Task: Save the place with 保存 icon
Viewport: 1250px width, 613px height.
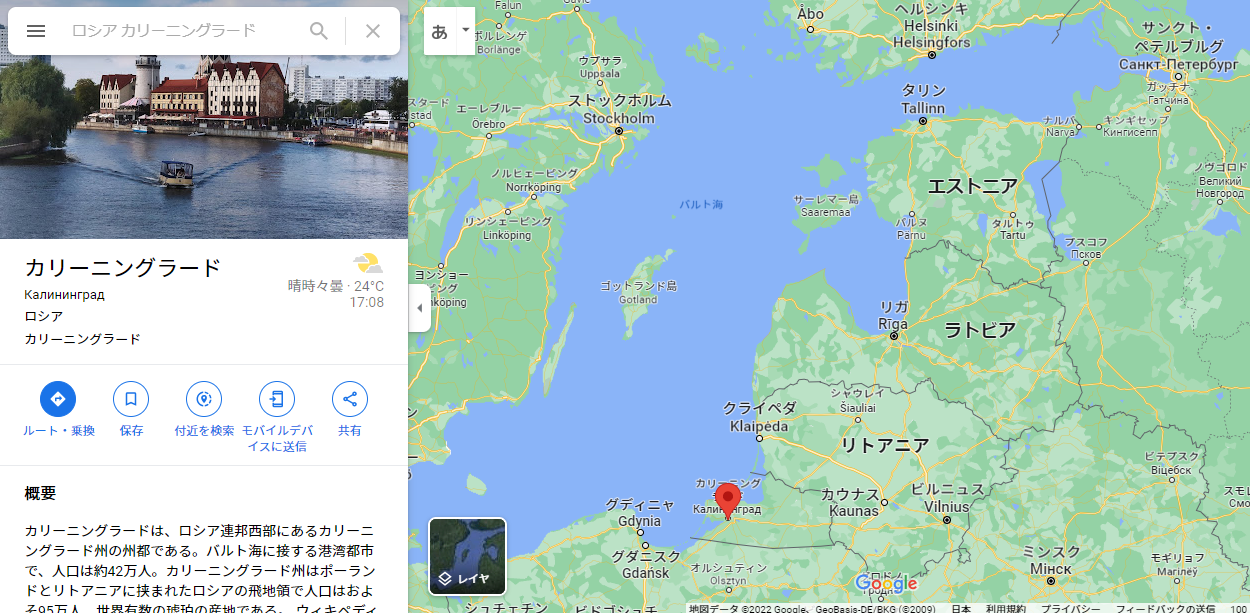Action: point(131,399)
